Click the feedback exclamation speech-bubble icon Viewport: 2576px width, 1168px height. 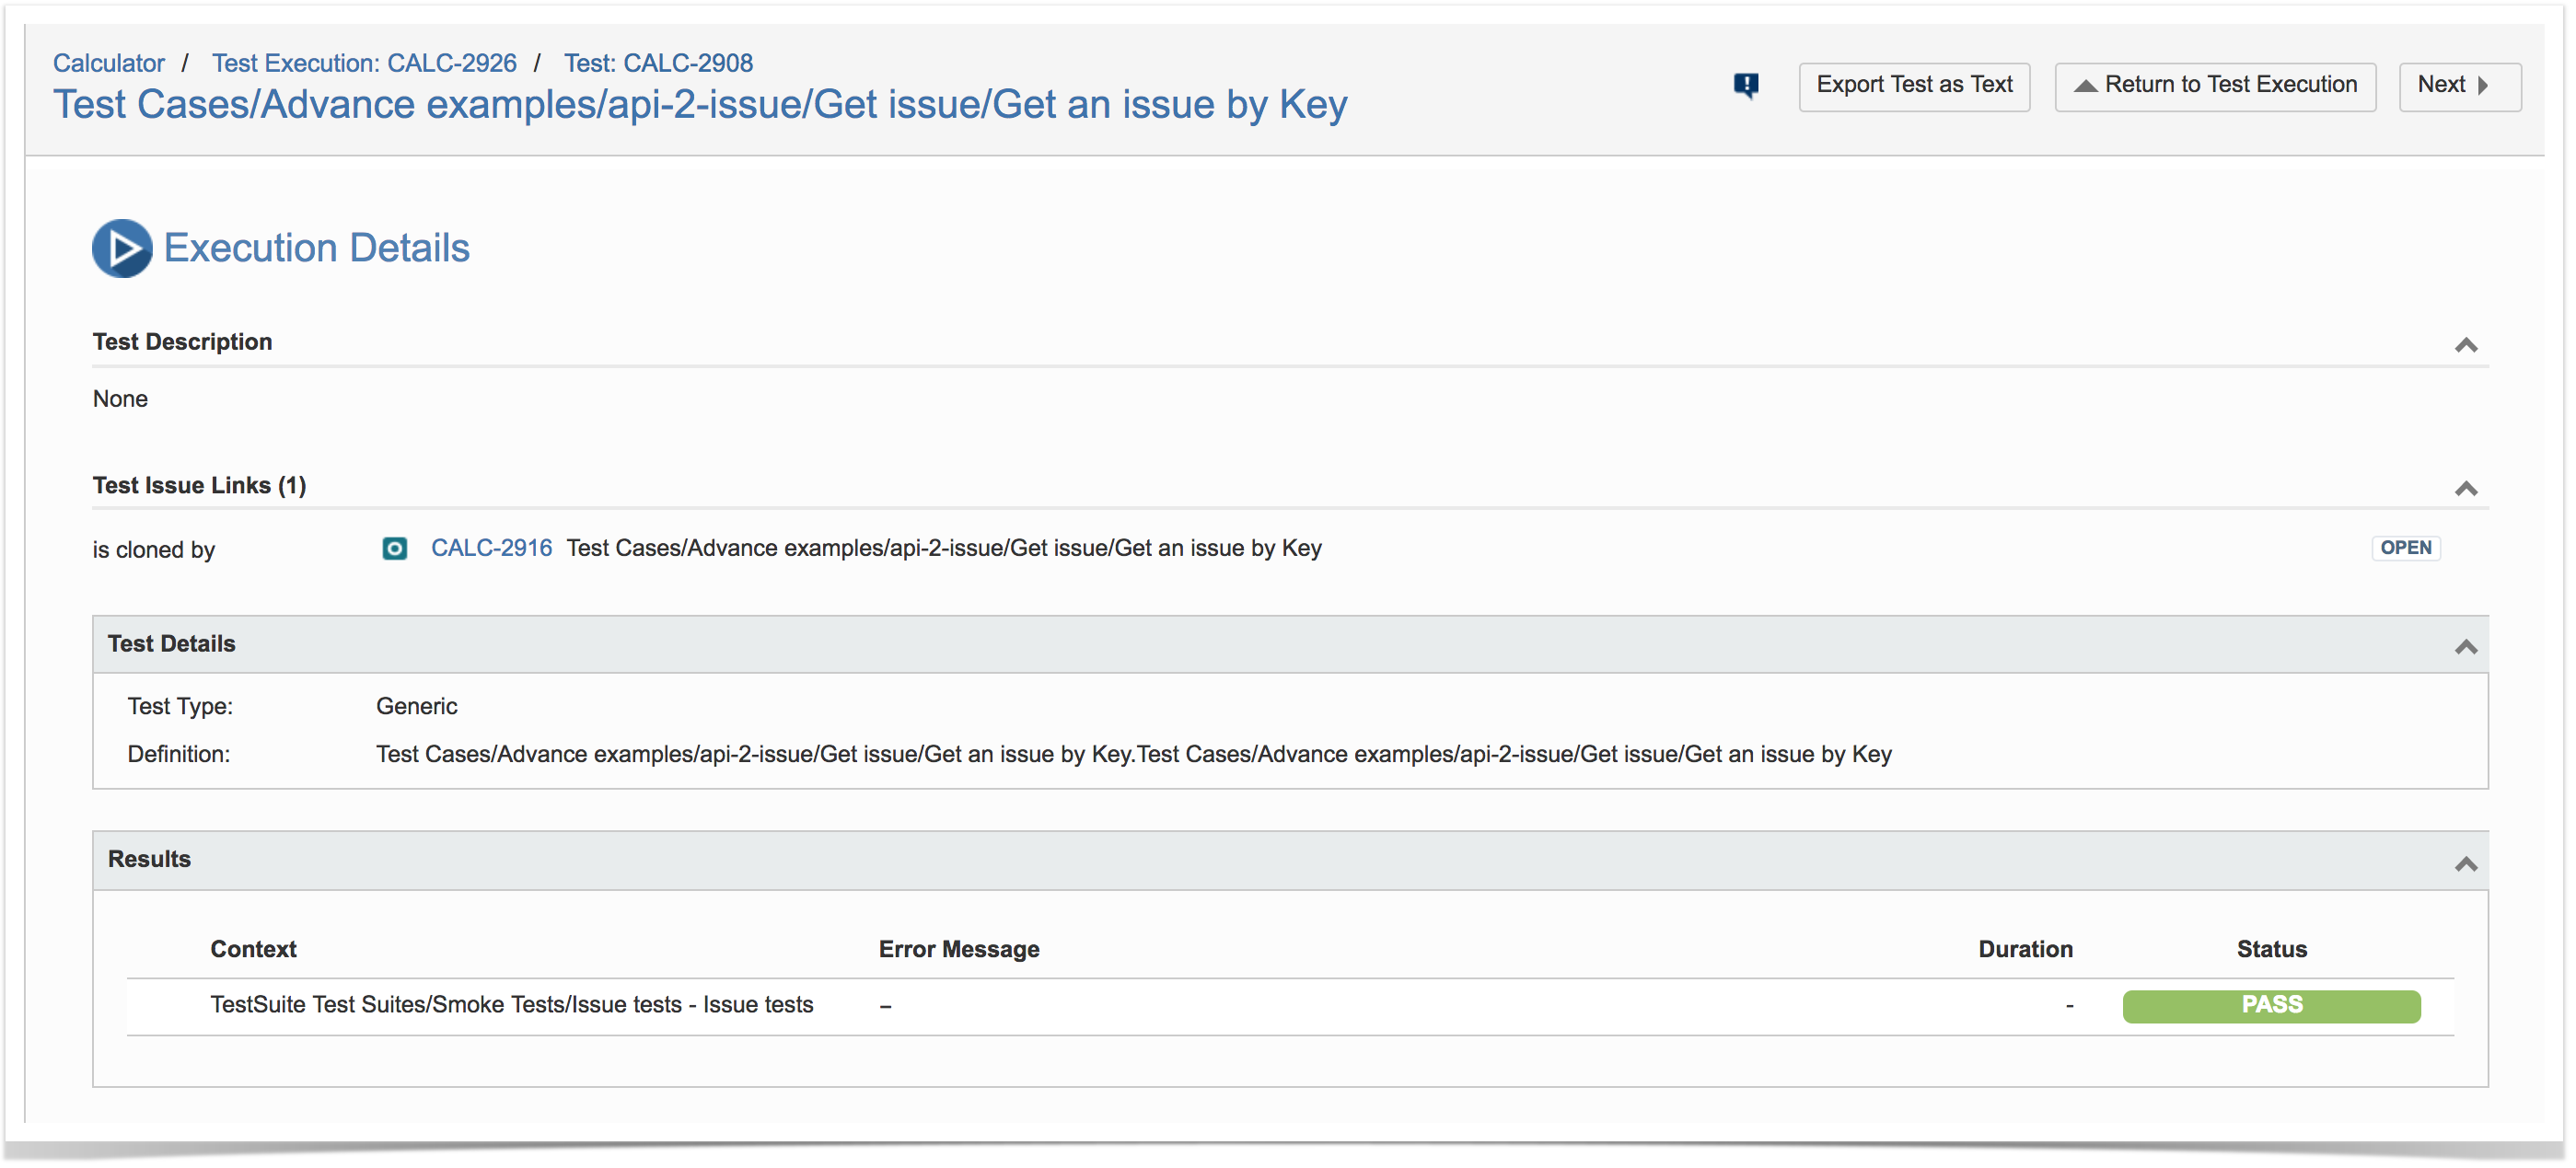point(1745,86)
